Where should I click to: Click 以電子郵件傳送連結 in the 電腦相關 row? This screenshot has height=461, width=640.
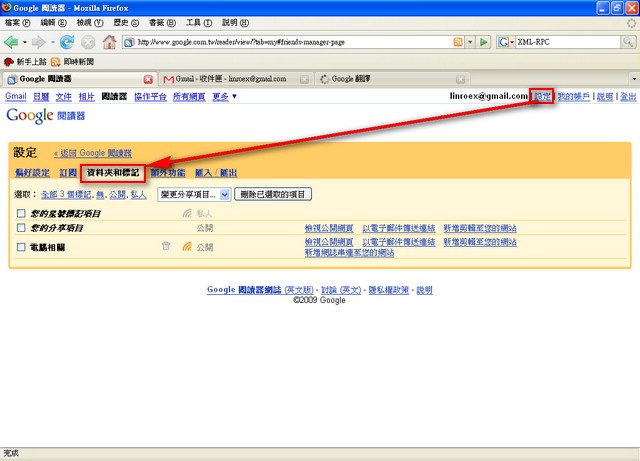coord(399,242)
